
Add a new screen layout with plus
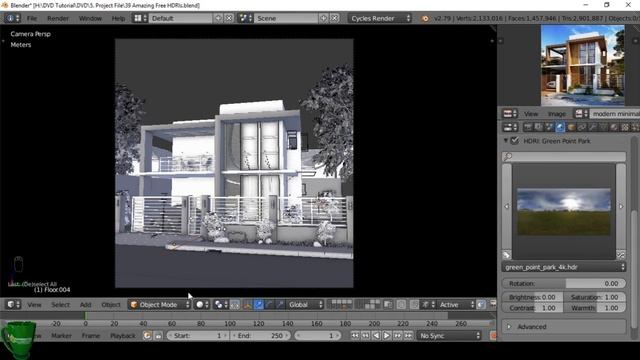pyautogui.click(x=218, y=18)
